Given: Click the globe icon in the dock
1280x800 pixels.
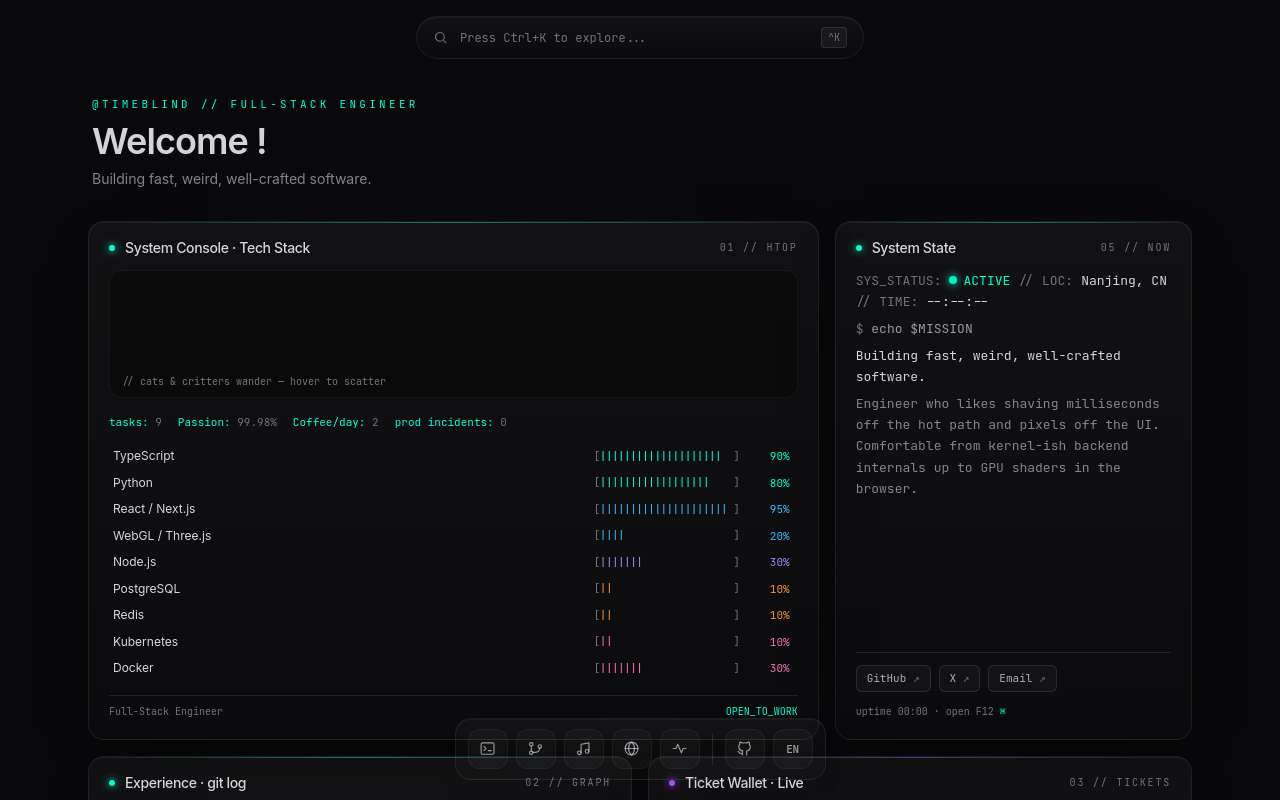Looking at the screenshot, I should (632, 749).
